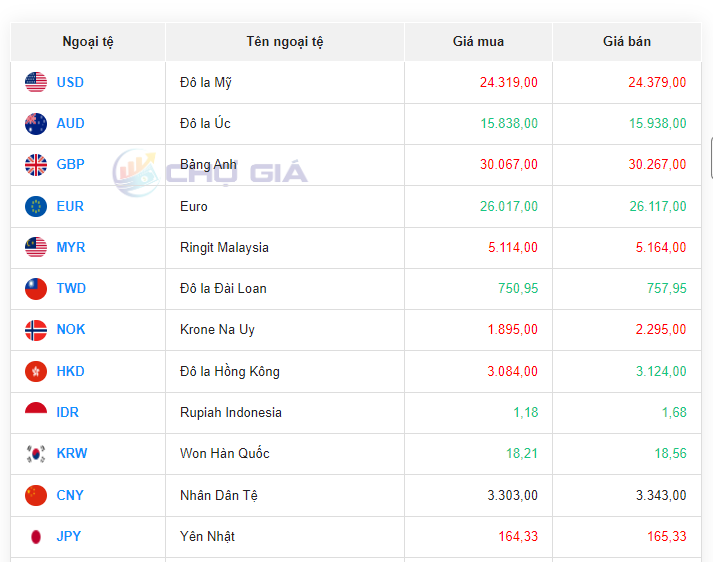Click the 'Giá bán' column header
Screen dimensions: 713x562
click(x=626, y=42)
